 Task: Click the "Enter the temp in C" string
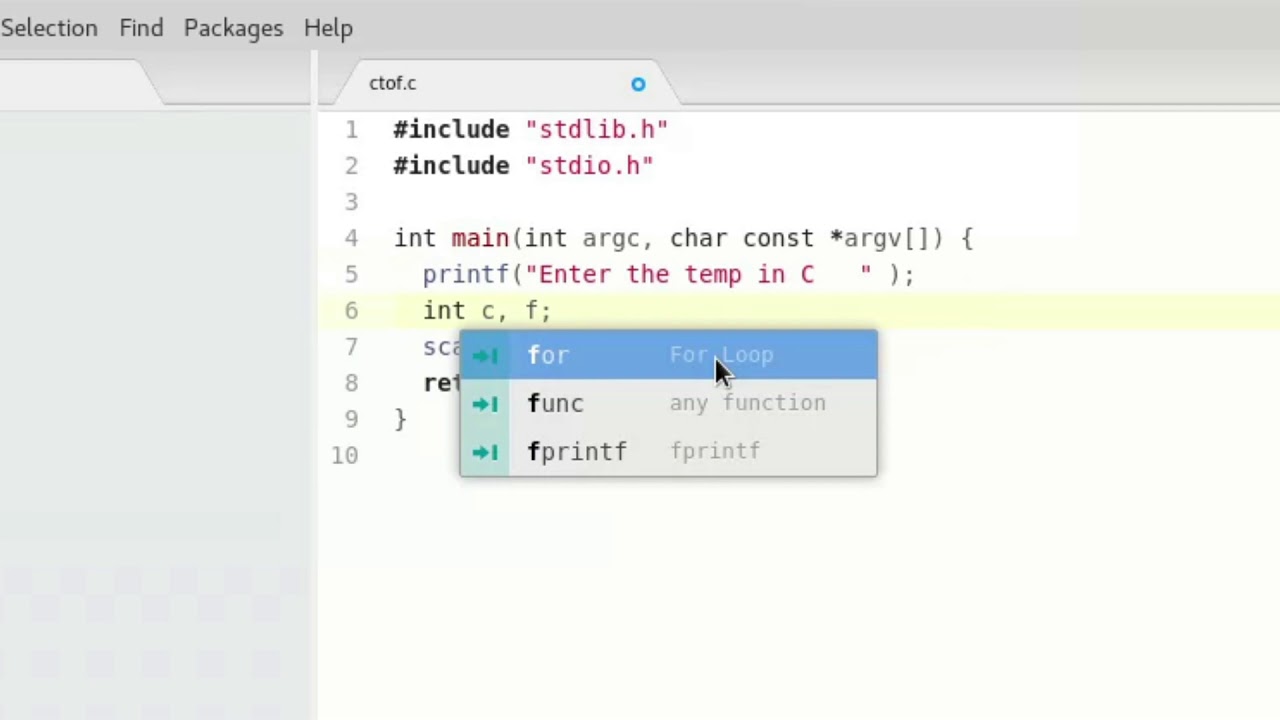698,274
